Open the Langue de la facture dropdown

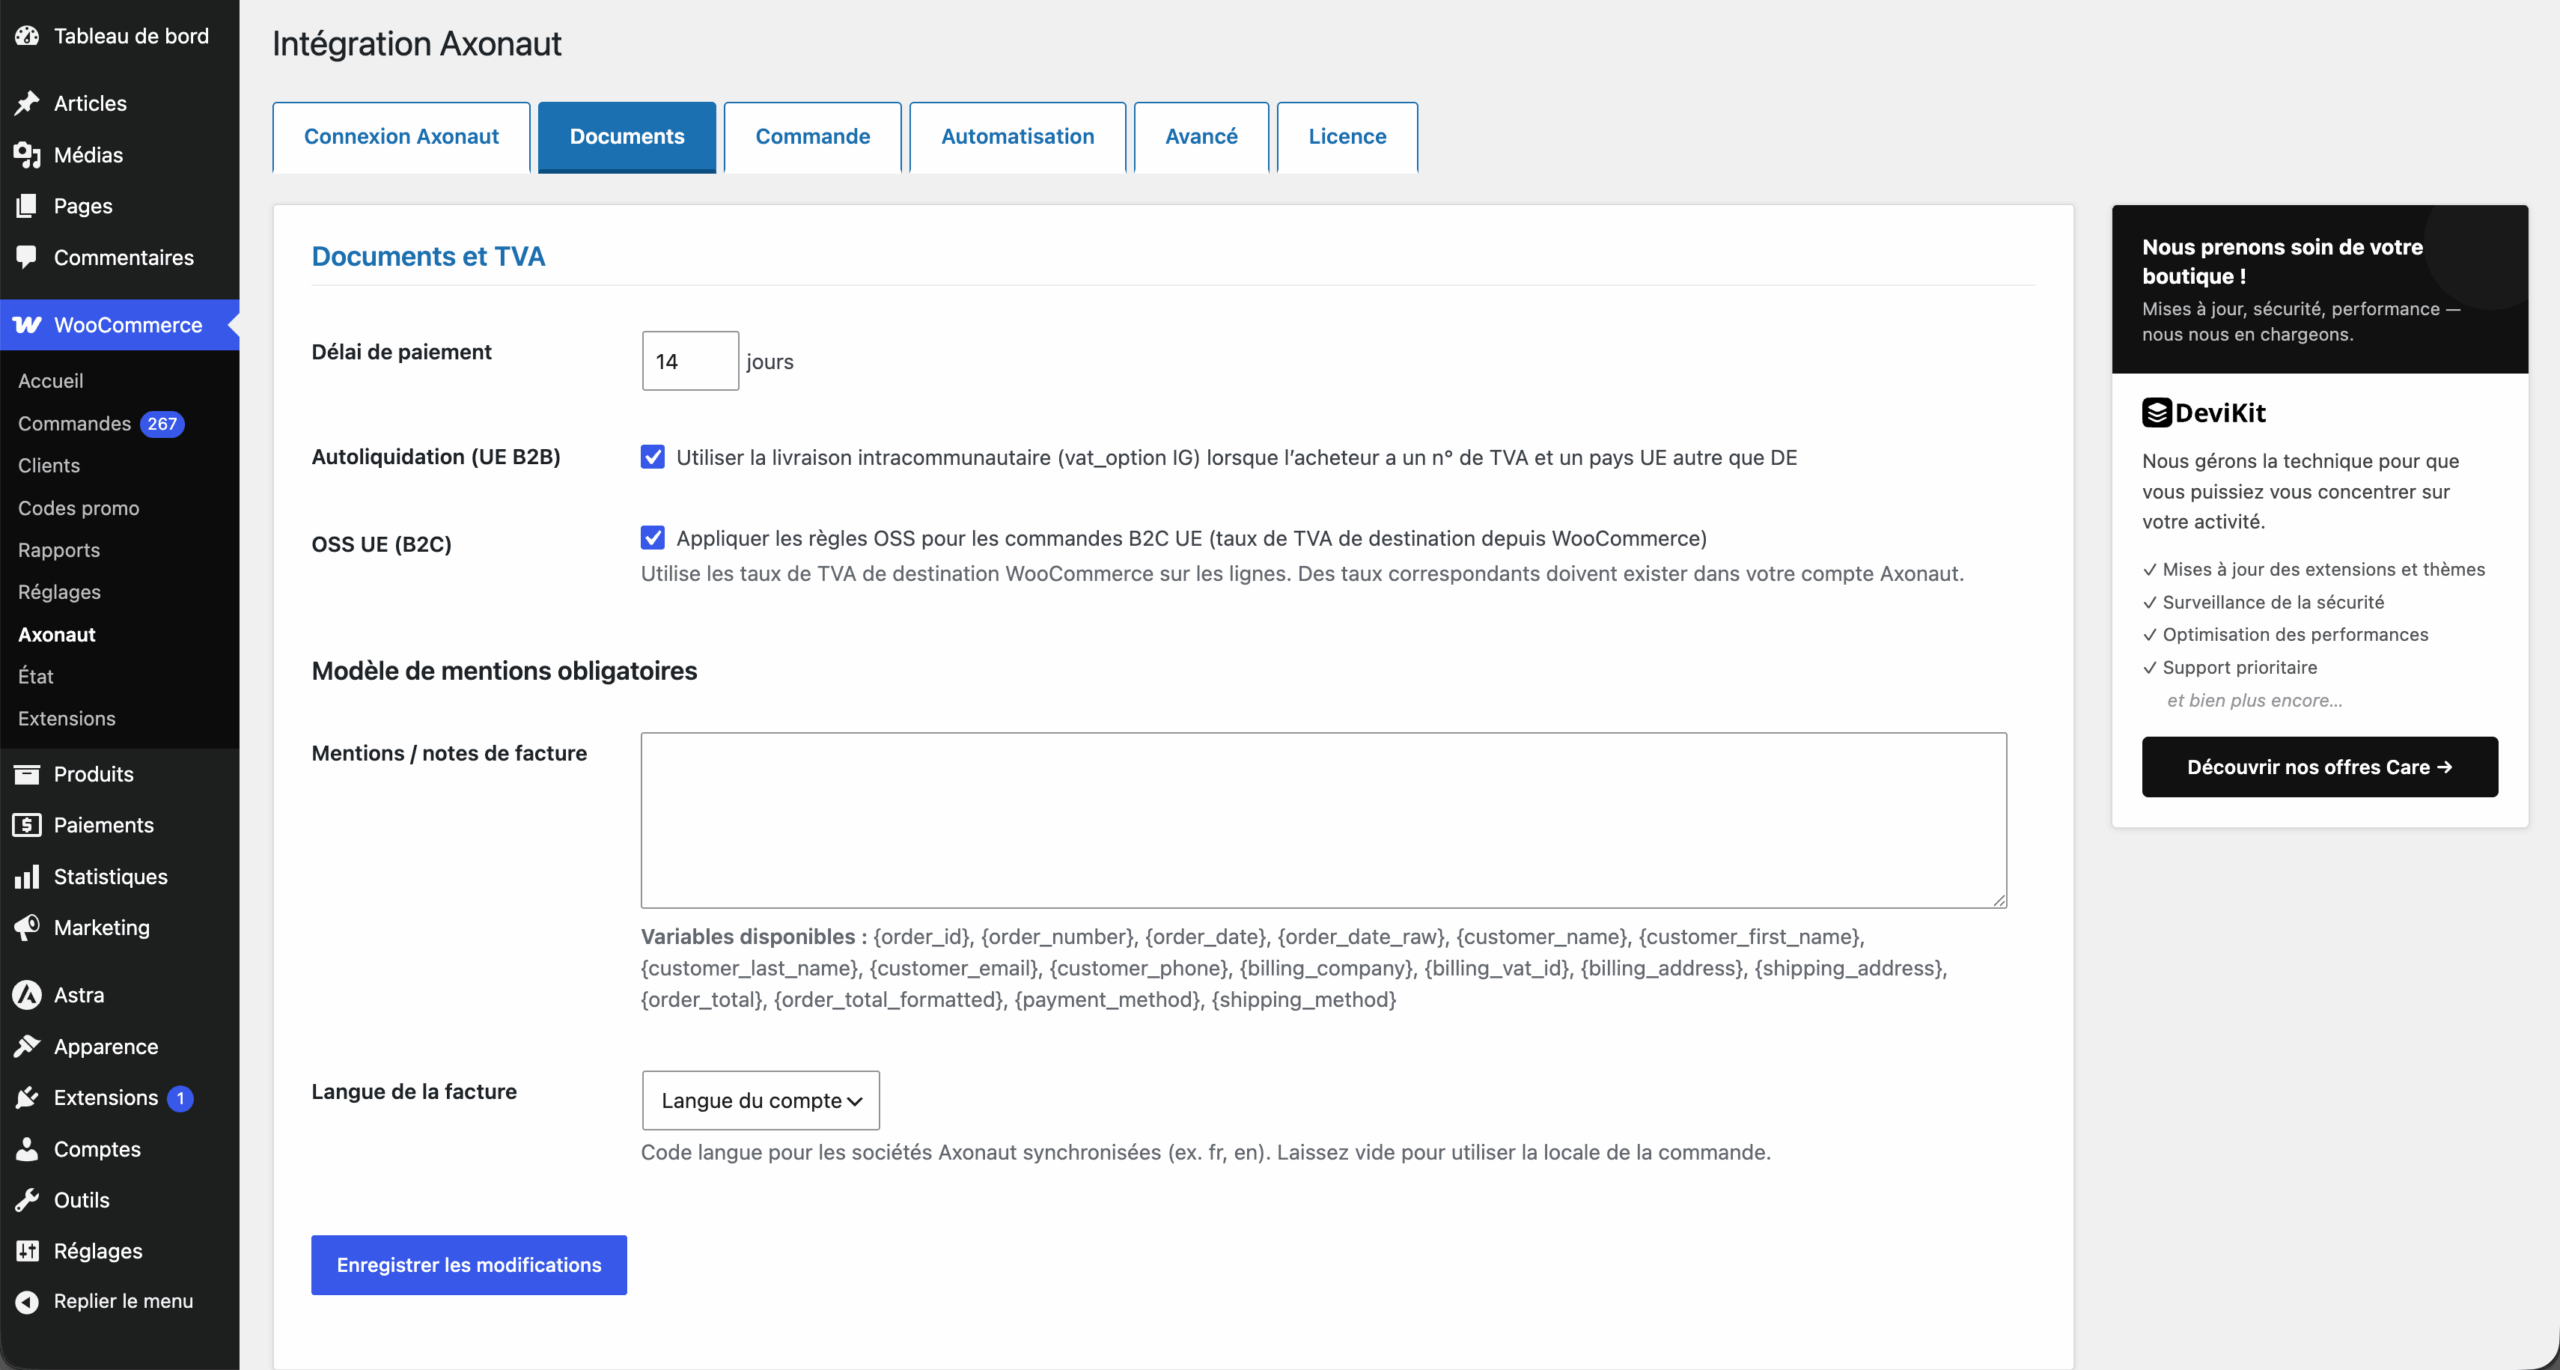tap(761, 1101)
